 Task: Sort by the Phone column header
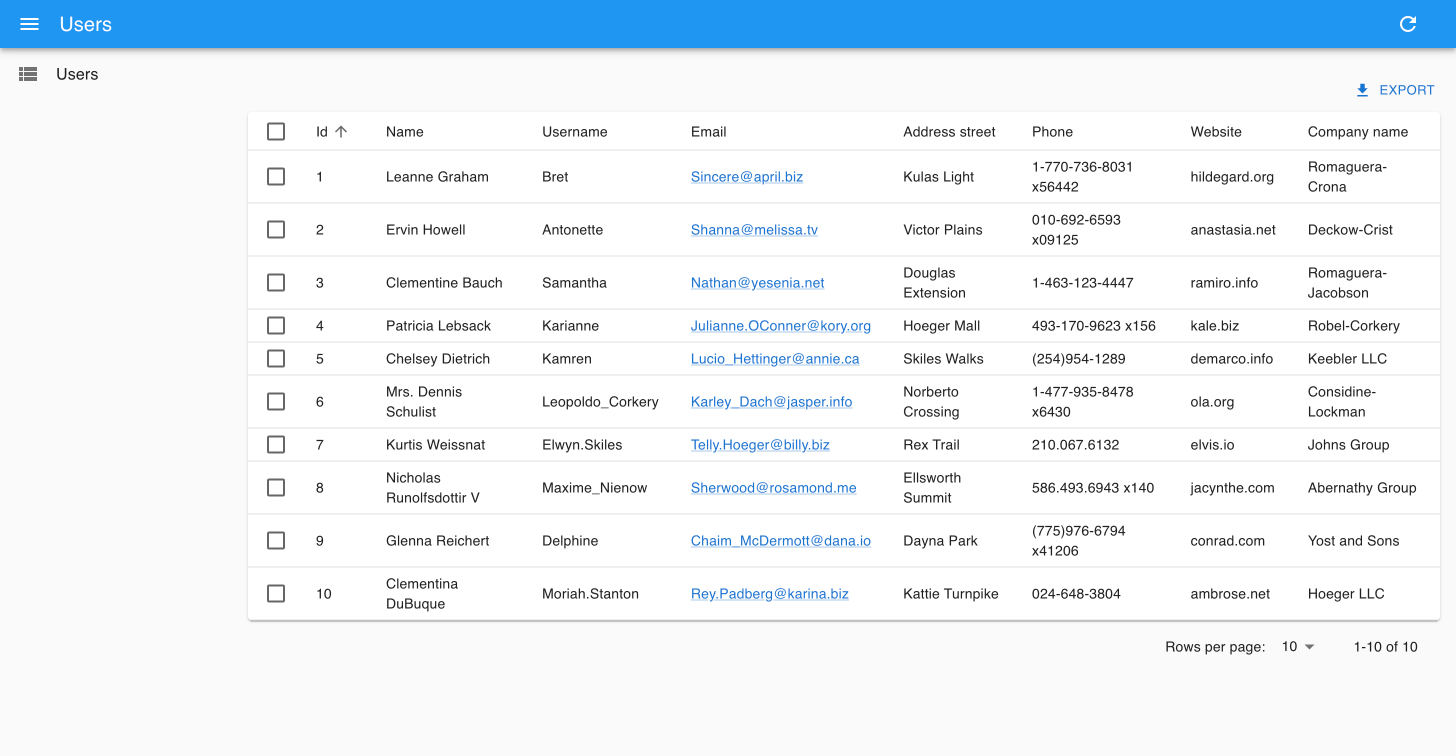[1052, 131]
